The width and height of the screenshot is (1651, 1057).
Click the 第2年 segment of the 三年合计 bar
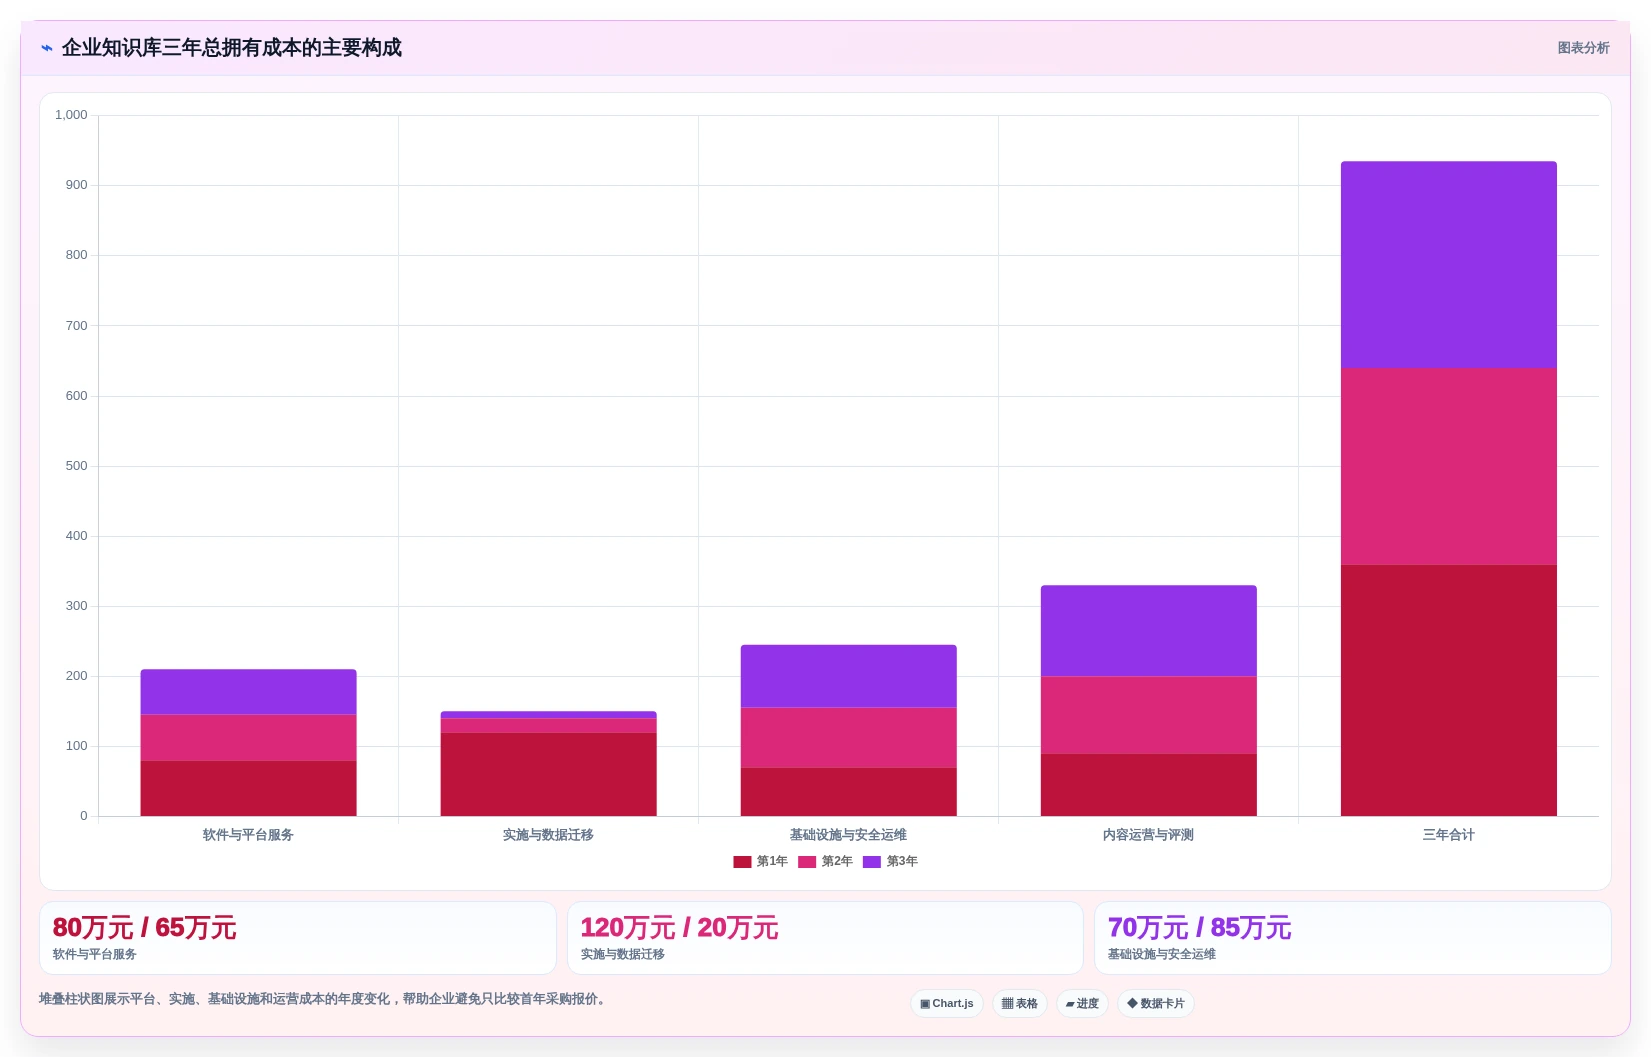pyautogui.click(x=1448, y=467)
